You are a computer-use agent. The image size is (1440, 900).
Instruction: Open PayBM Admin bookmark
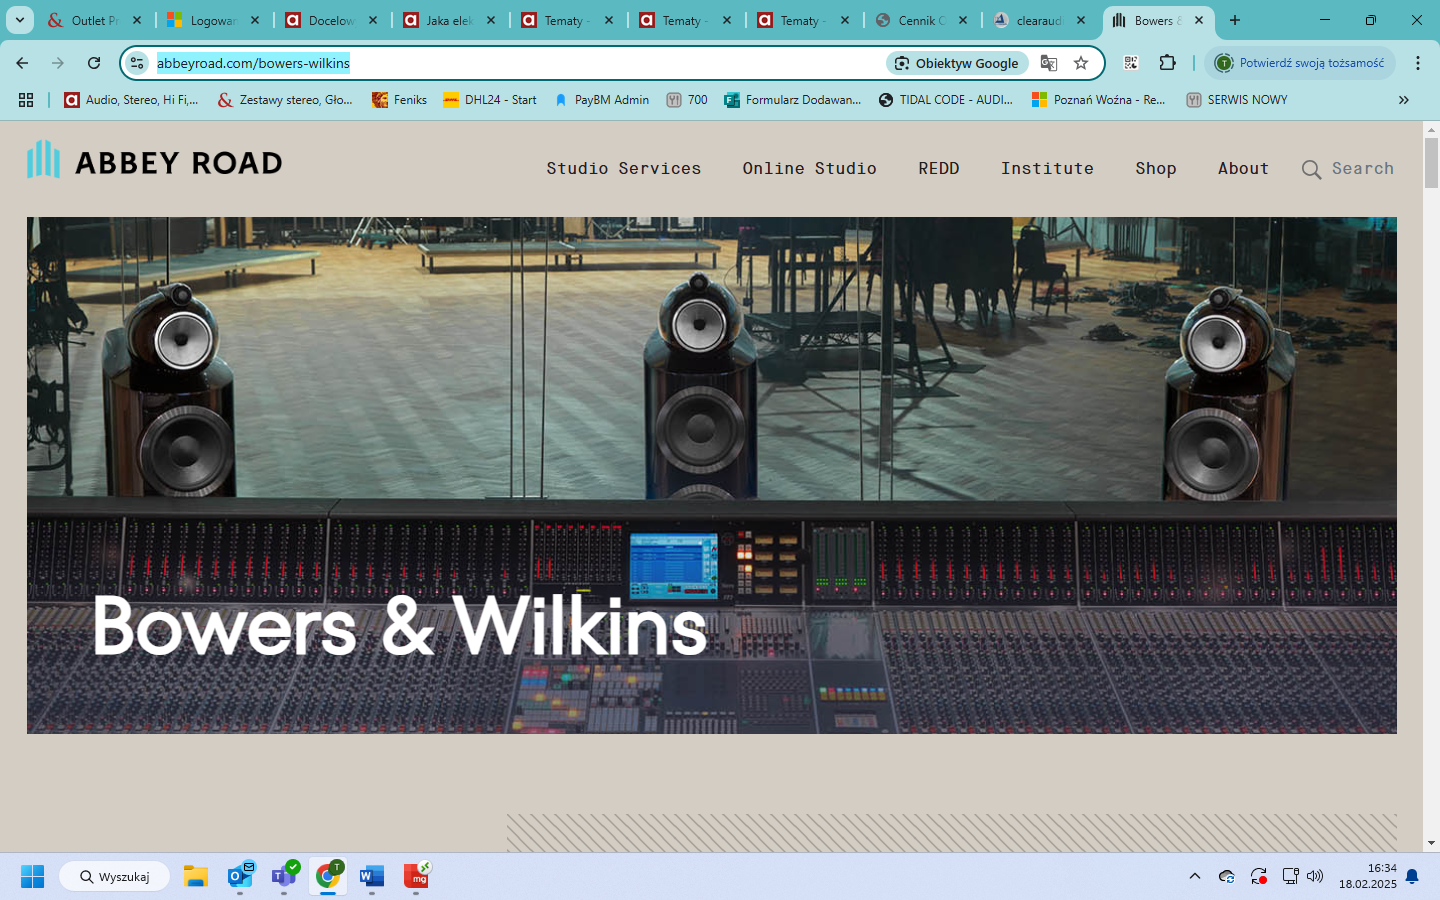point(601,100)
